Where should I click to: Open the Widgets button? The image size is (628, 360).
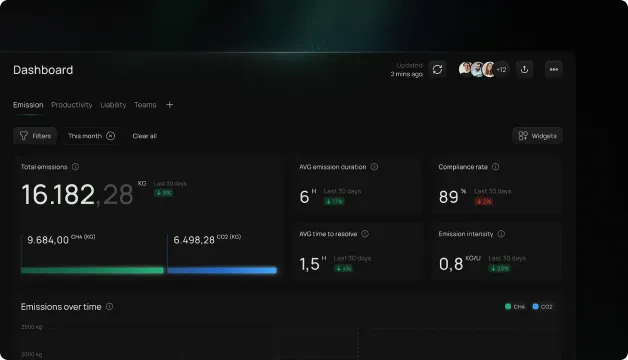click(x=537, y=136)
